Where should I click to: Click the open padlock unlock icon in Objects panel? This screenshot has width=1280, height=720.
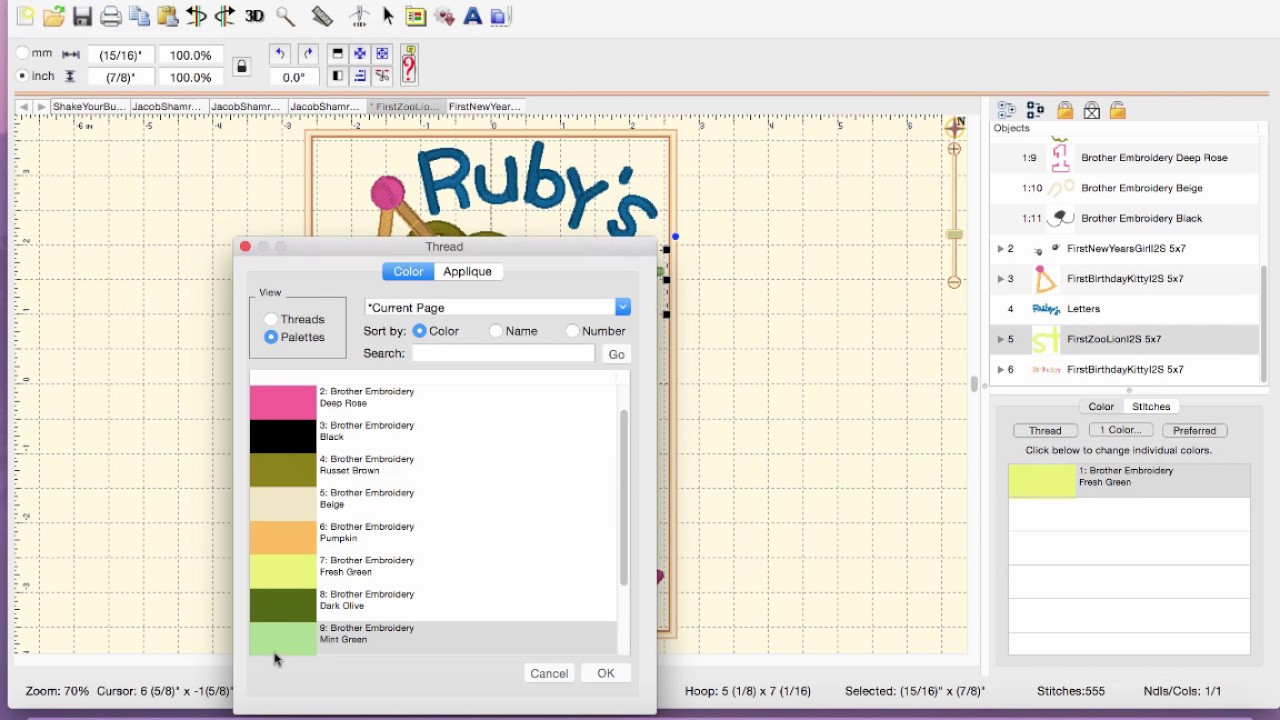pyautogui.click(x=1118, y=111)
